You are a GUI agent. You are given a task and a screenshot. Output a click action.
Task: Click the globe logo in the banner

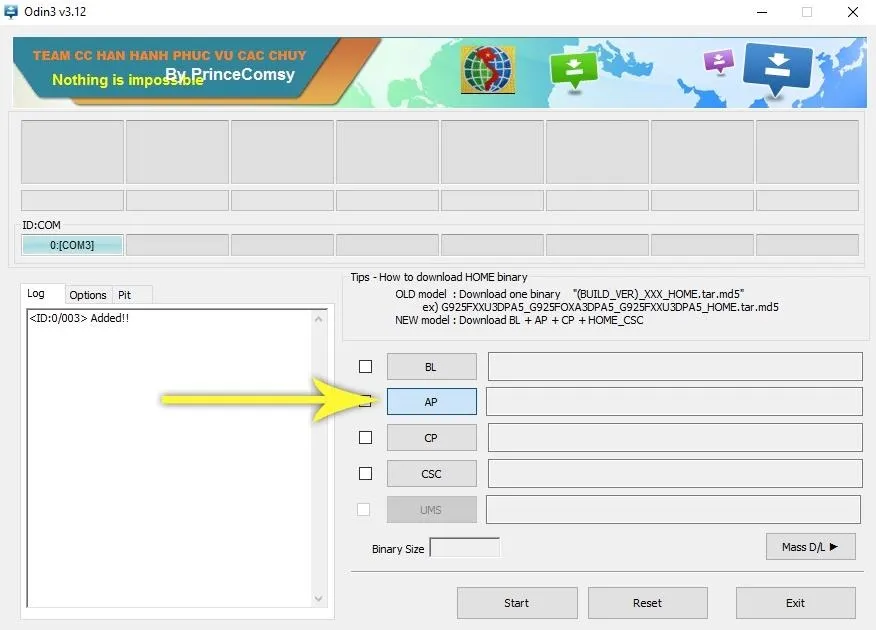click(x=488, y=69)
